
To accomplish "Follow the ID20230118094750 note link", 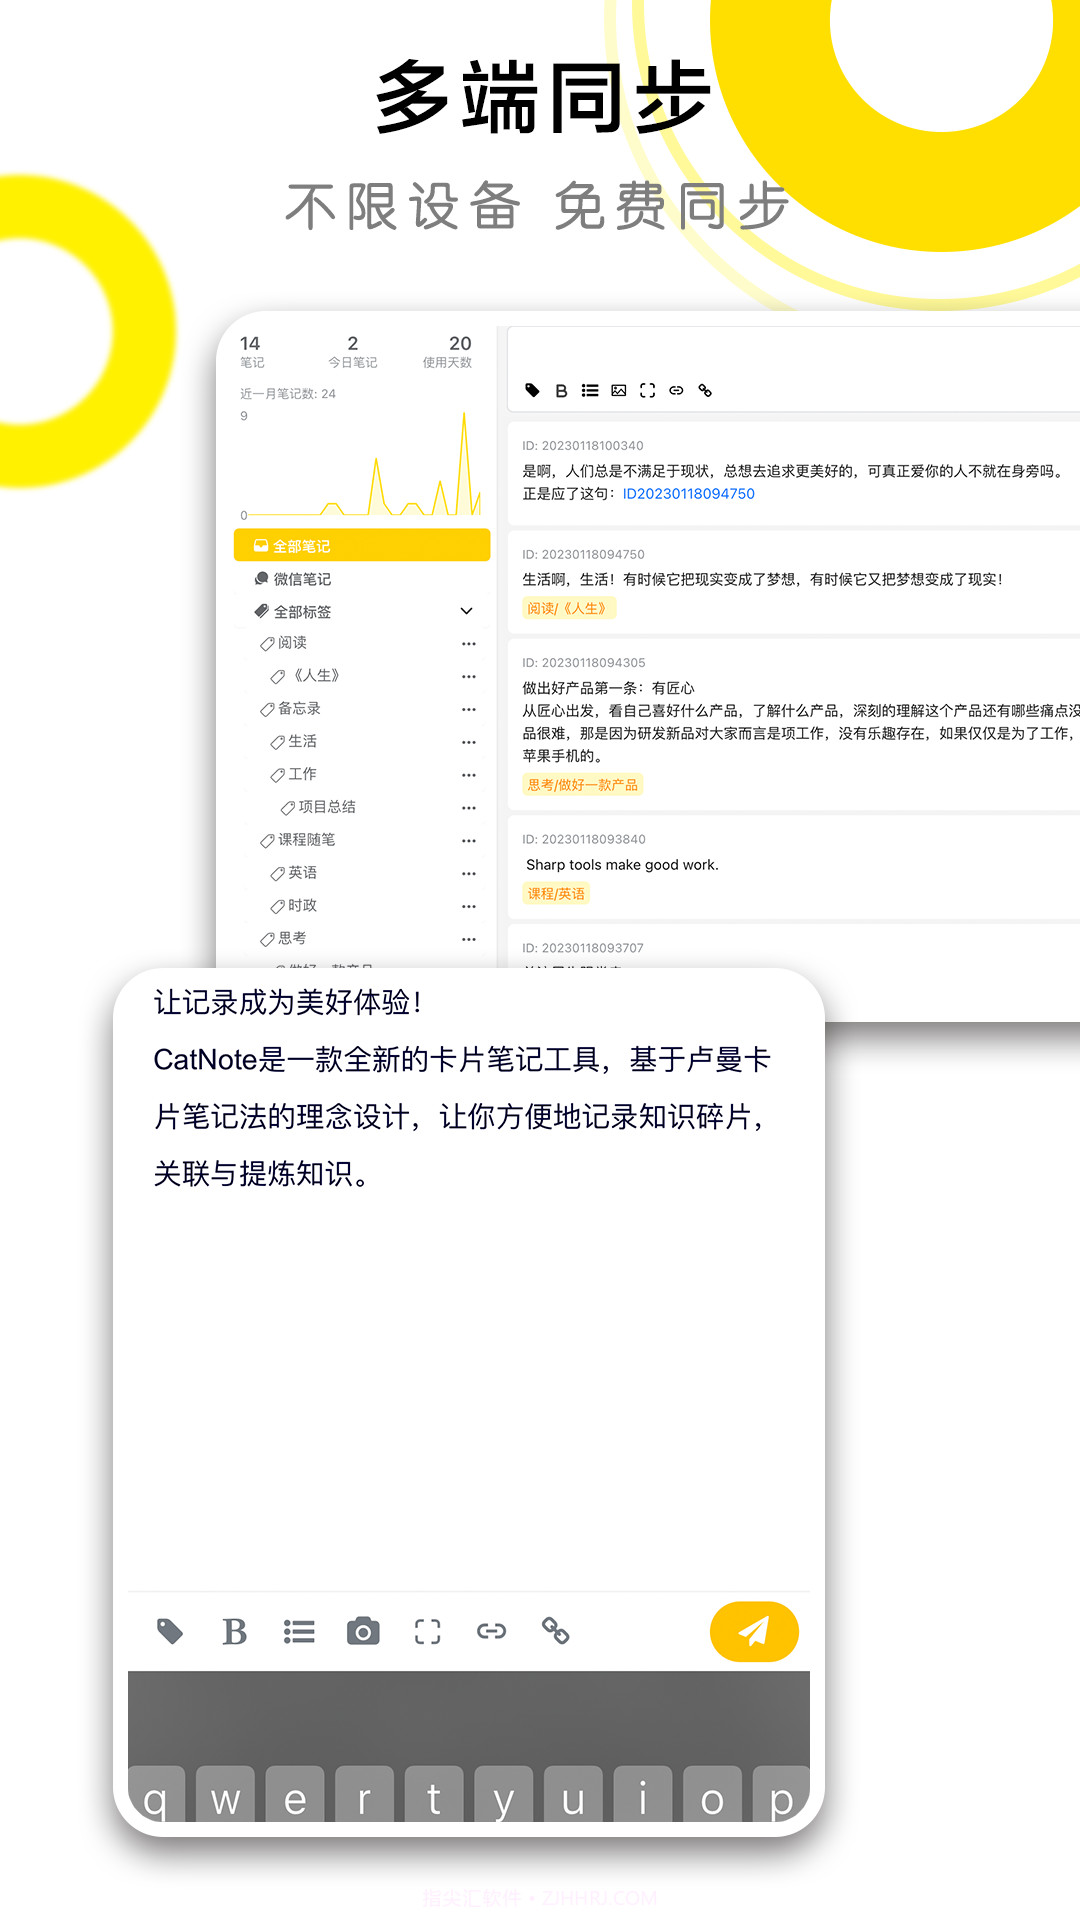I will (x=688, y=494).
